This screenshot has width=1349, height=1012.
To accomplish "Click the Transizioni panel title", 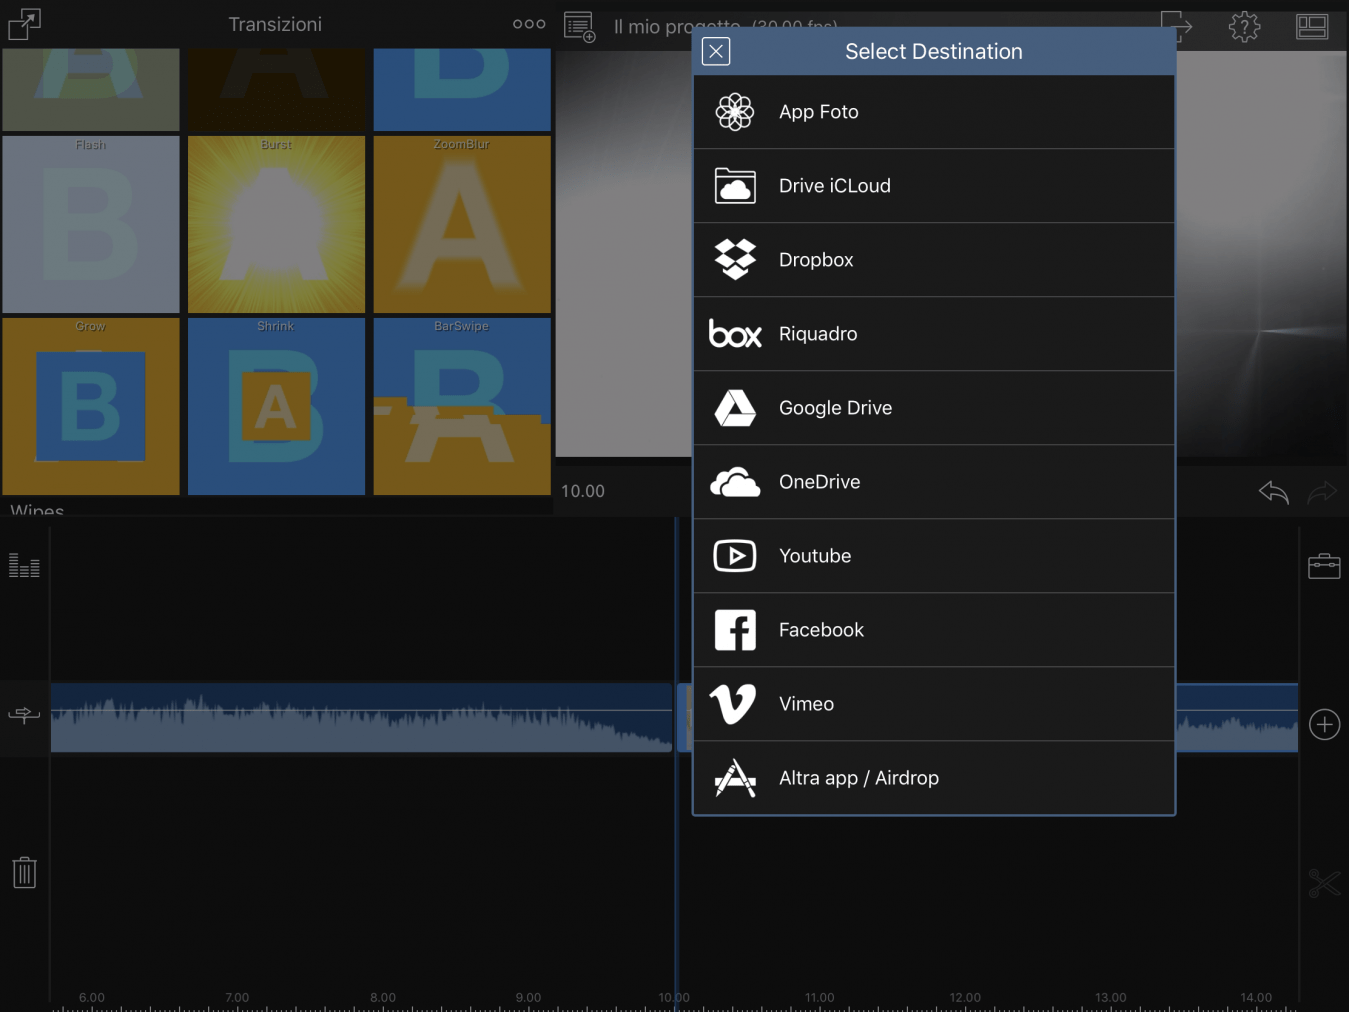I will [x=275, y=24].
